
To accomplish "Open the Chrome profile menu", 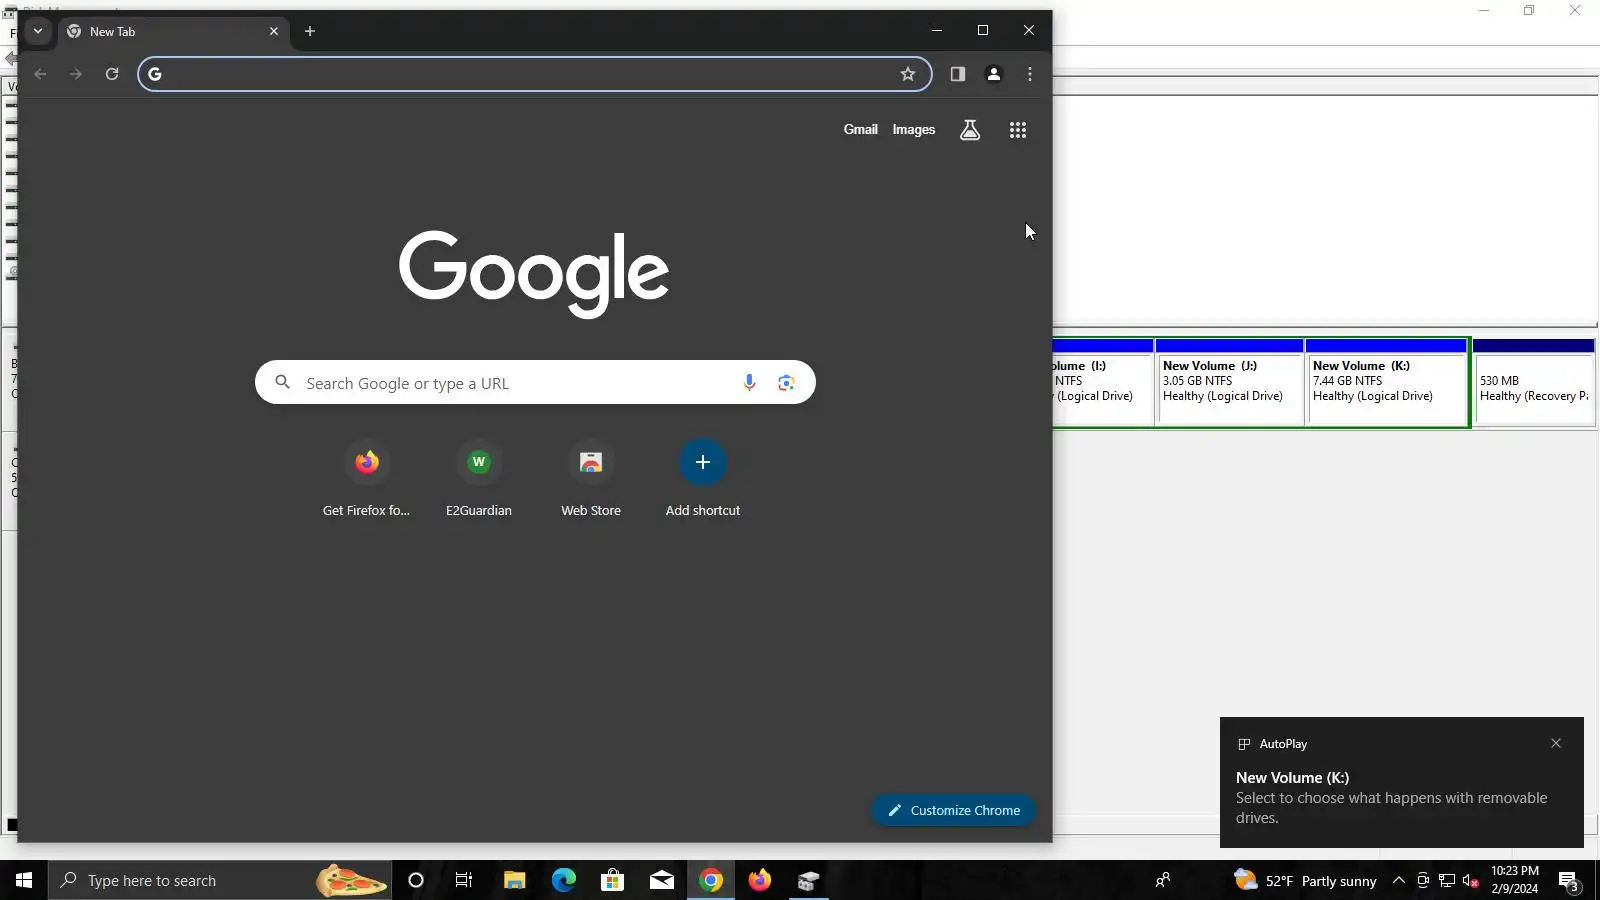I will tap(994, 74).
